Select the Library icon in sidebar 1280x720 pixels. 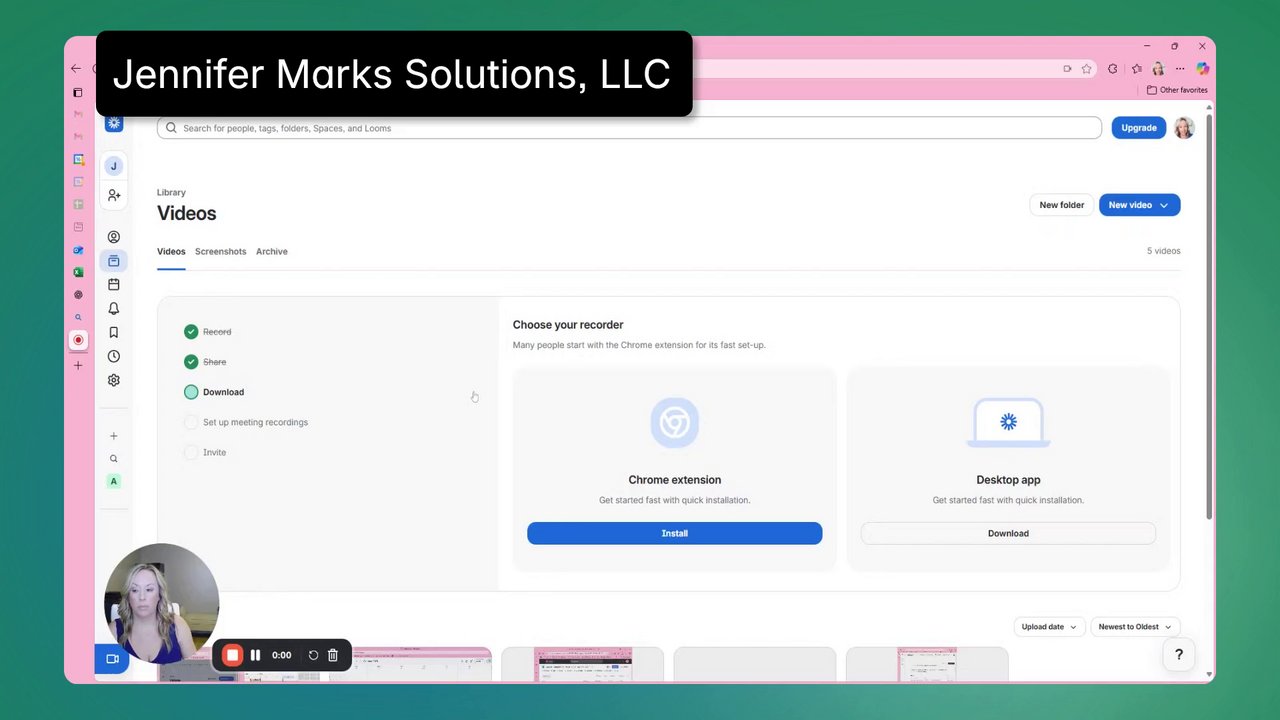click(114, 261)
